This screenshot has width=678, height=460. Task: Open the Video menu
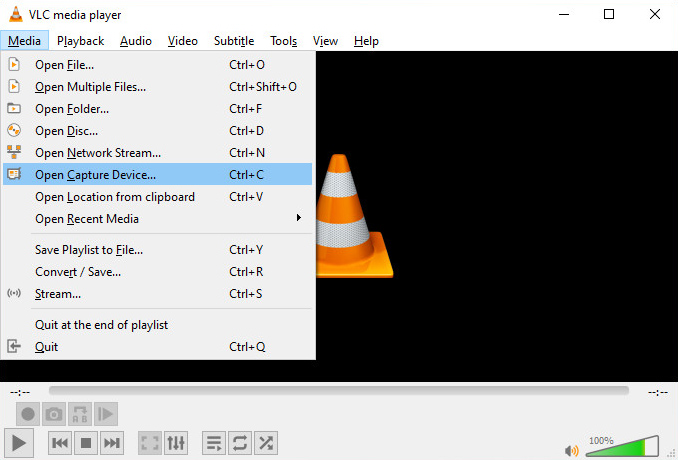click(x=182, y=41)
